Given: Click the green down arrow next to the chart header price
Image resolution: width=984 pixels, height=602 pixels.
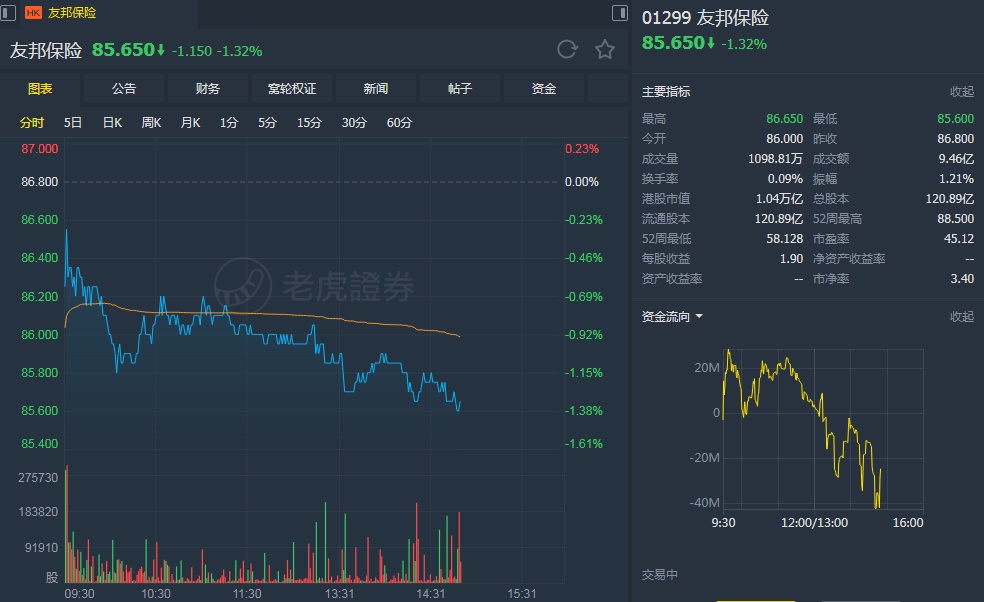Looking at the screenshot, I should pyautogui.click(x=160, y=50).
